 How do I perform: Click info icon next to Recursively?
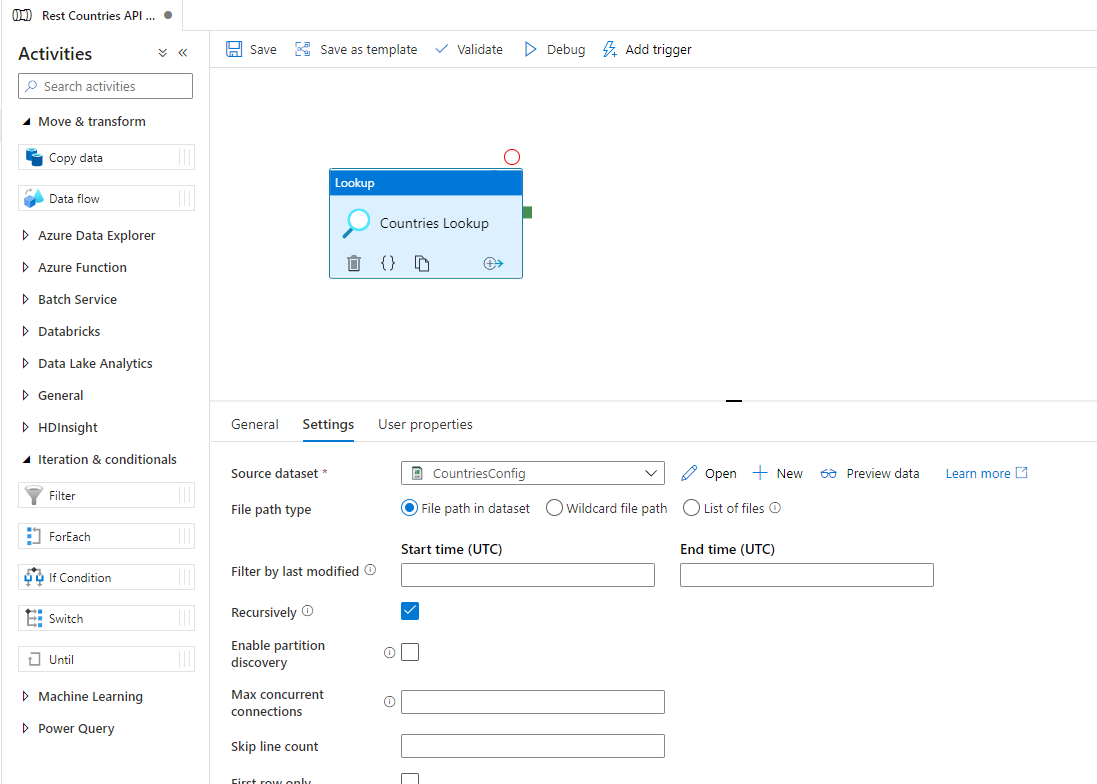coord(307,611)
